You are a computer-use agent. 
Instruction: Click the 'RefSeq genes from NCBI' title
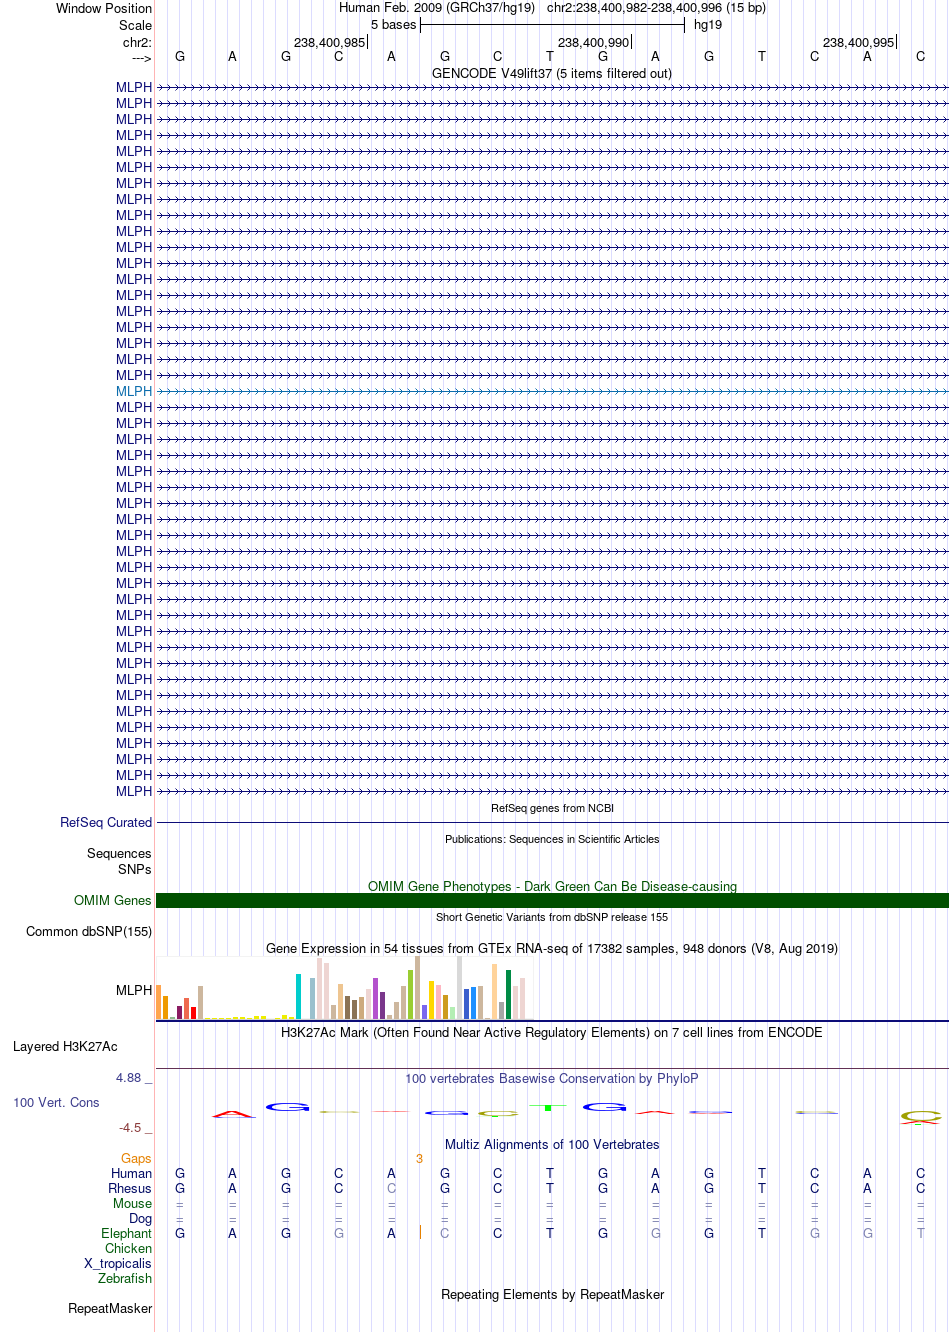pyautogui.click(x=552, y=808)
